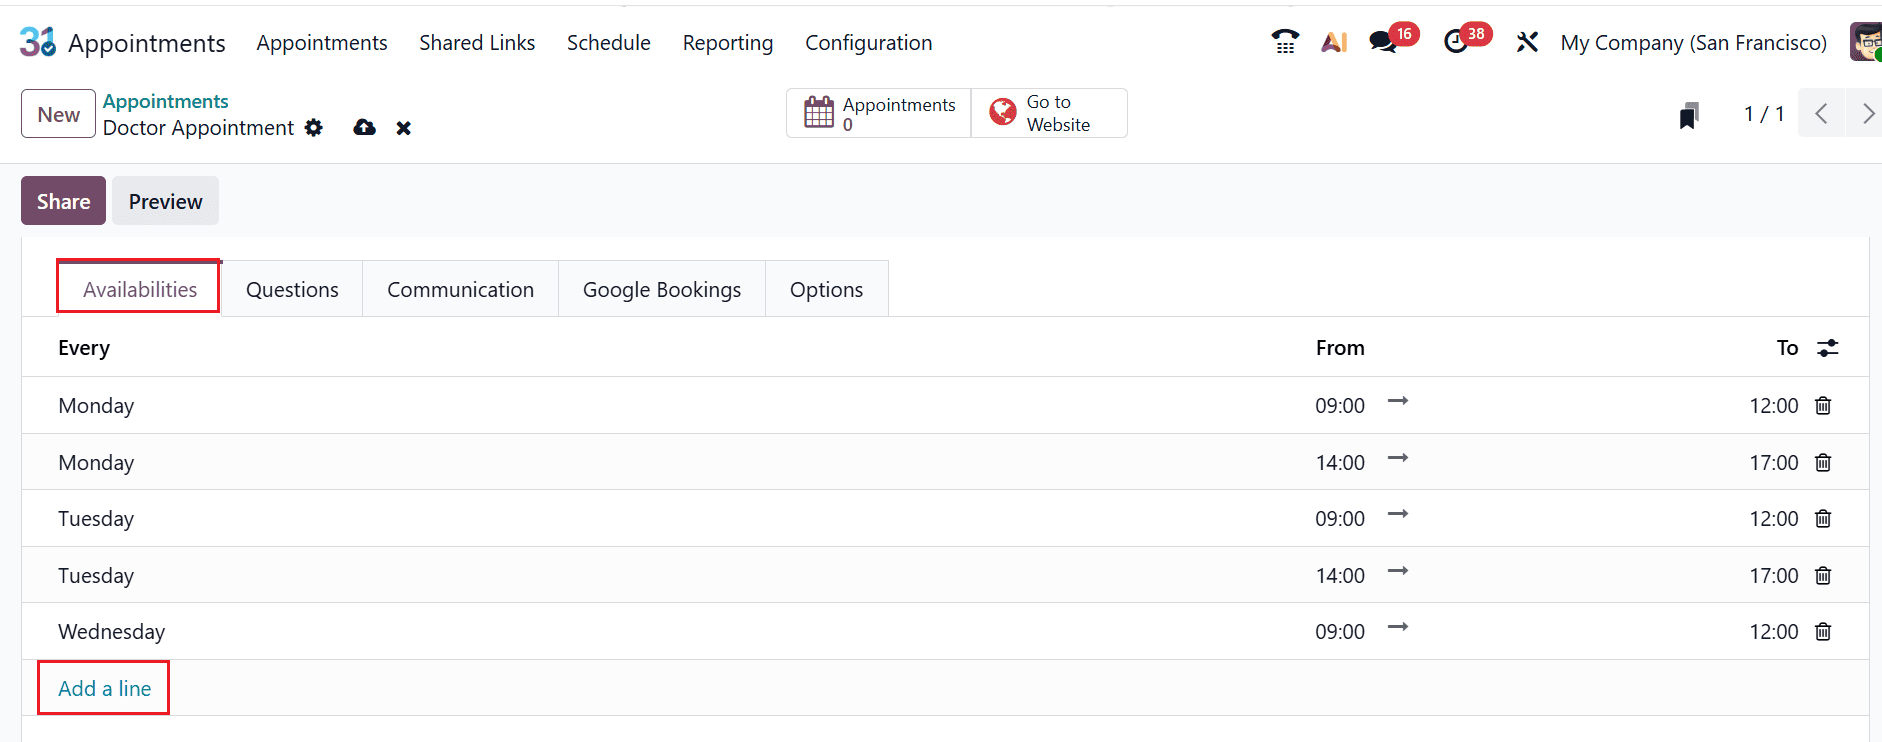1882x742 pixels.
Task: Switch to the Availabilities tab
Action: [140, 289]
